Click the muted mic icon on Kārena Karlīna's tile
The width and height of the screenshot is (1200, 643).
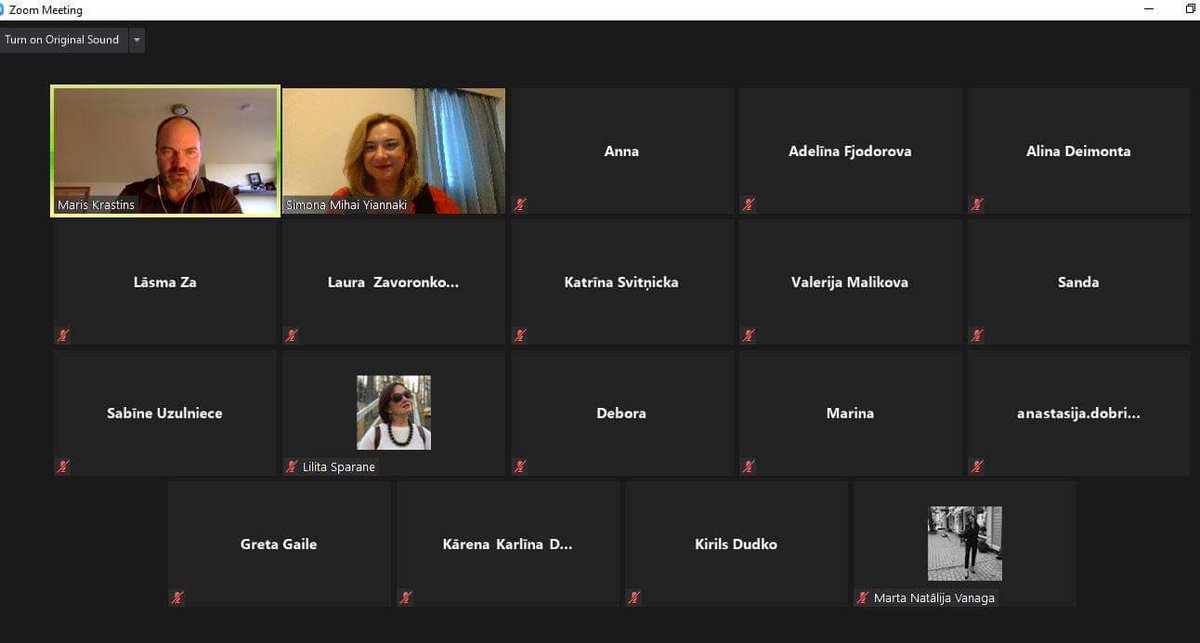point(406,597)
